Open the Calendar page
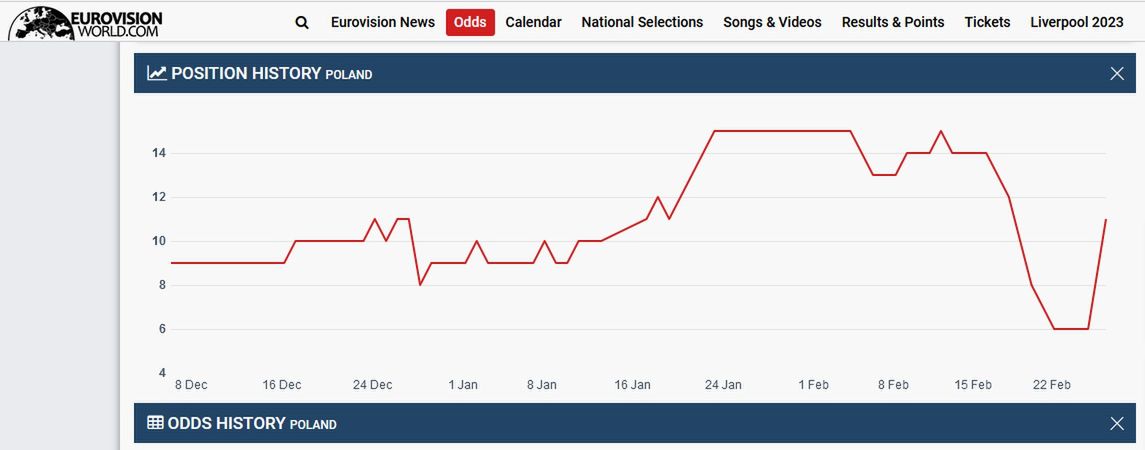This screenshot has width=1145, height=450. pyautogui.click(x=533, y=22)
